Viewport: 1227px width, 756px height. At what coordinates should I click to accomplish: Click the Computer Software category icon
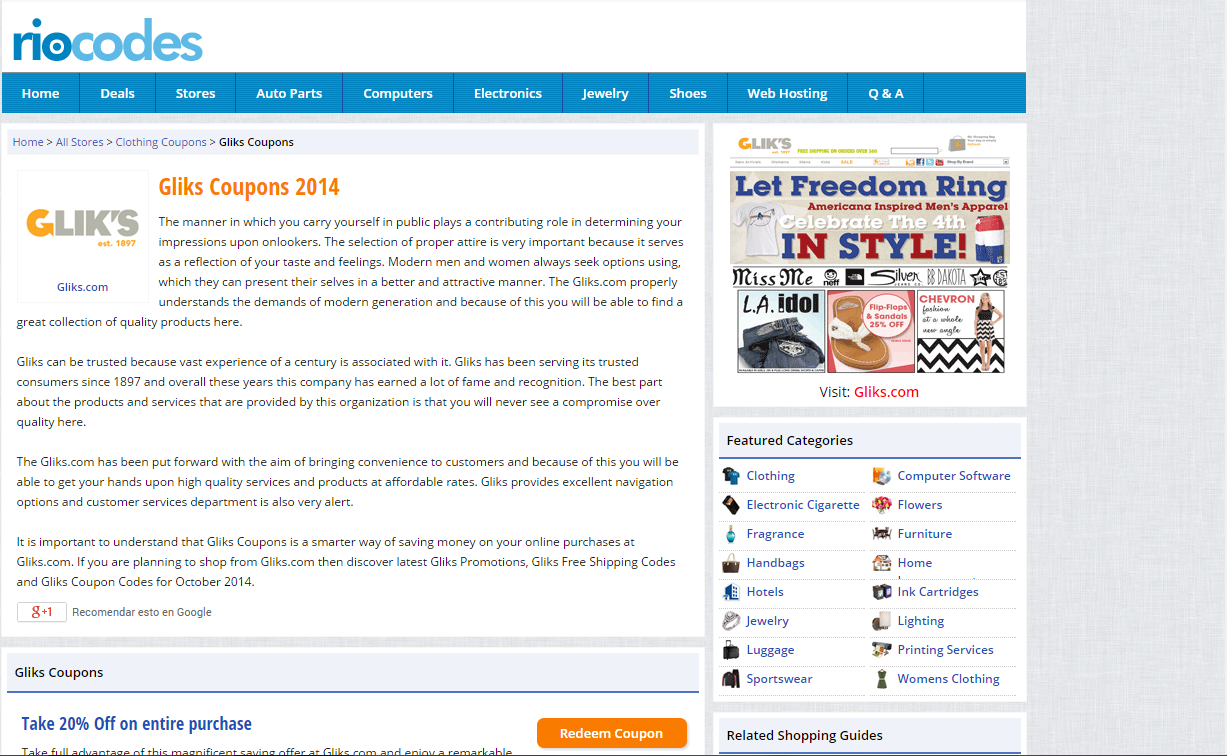coord(882,476)
